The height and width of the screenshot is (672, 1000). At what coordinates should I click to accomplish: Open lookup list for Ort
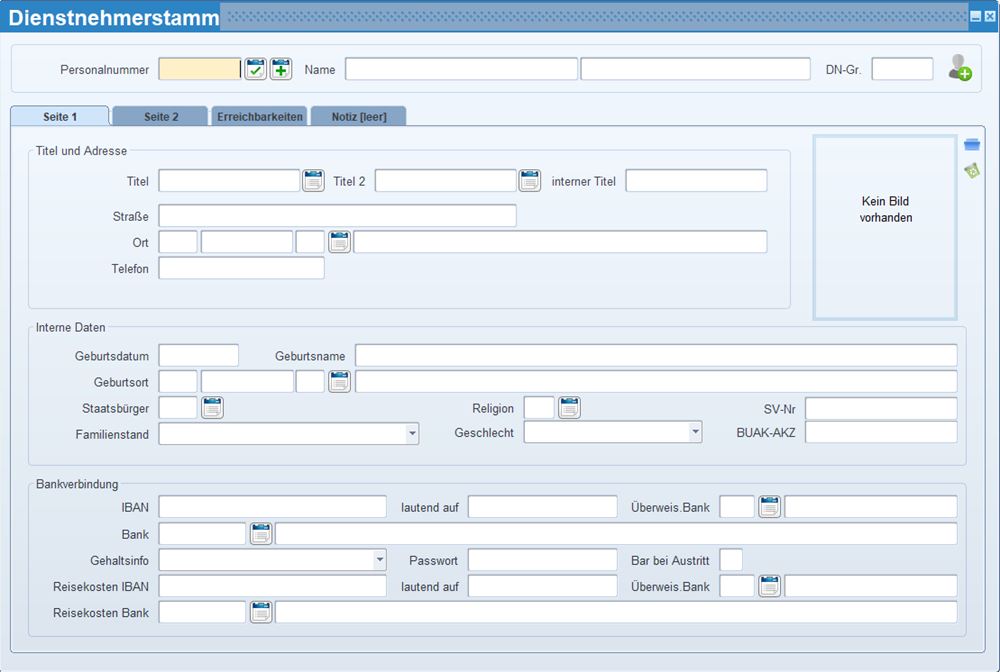click(x=339, y=242)
